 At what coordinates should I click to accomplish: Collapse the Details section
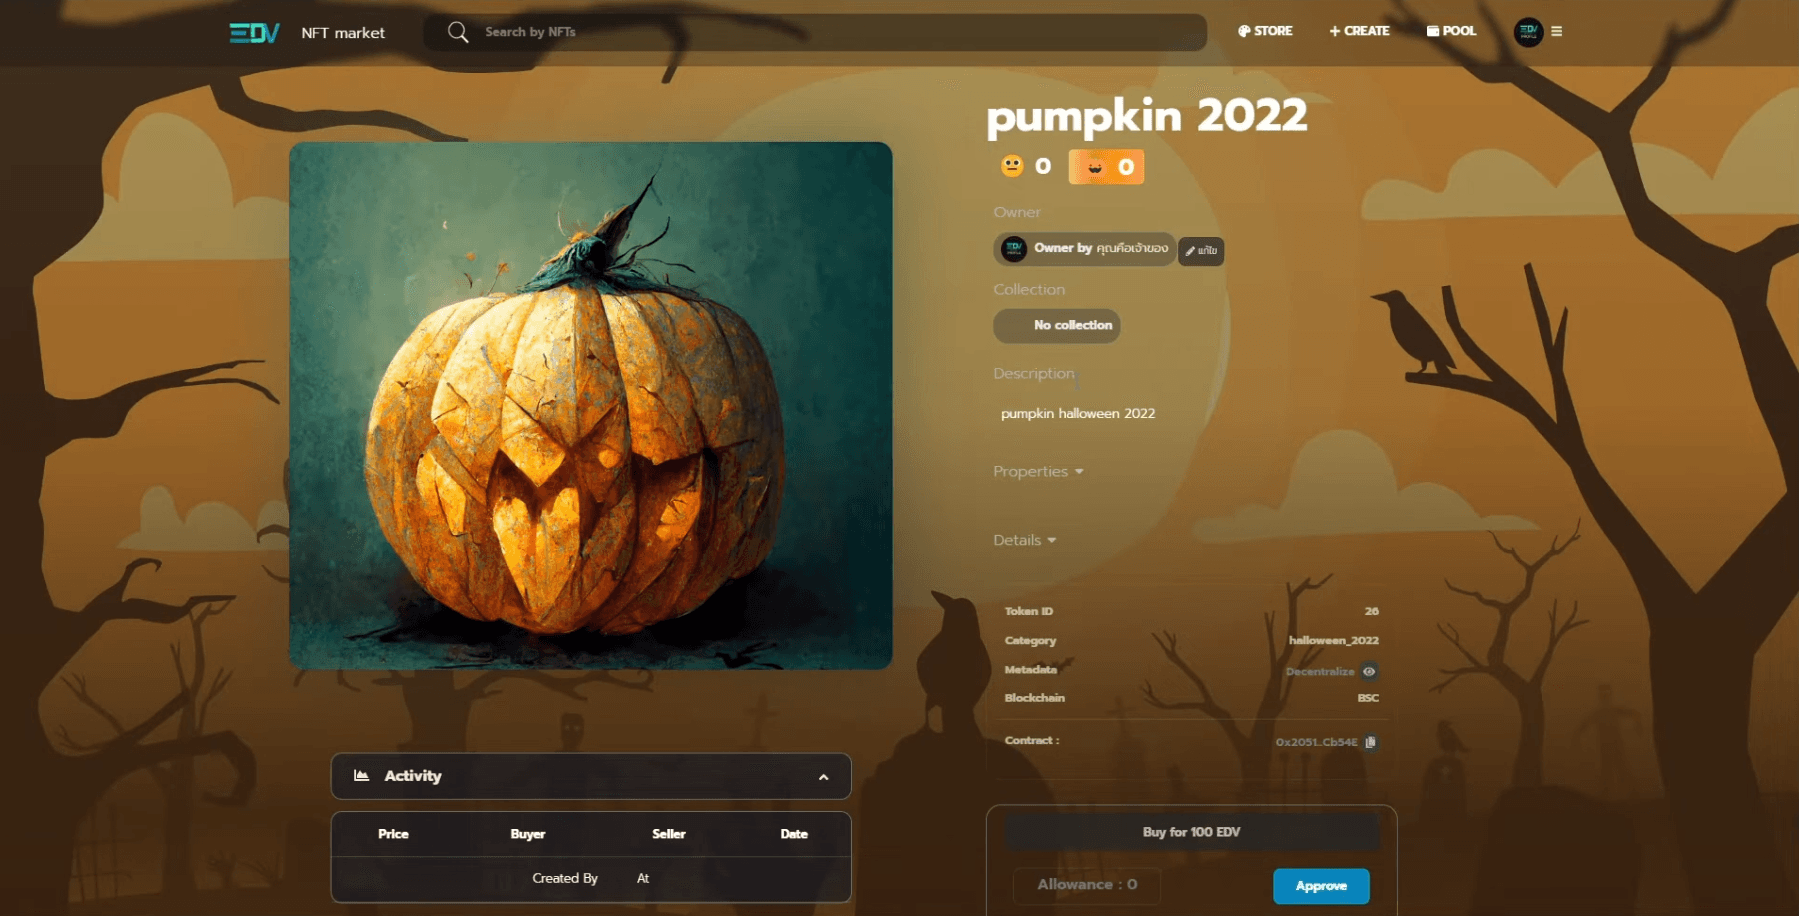pyautogui.click(x=1024, y=540)
